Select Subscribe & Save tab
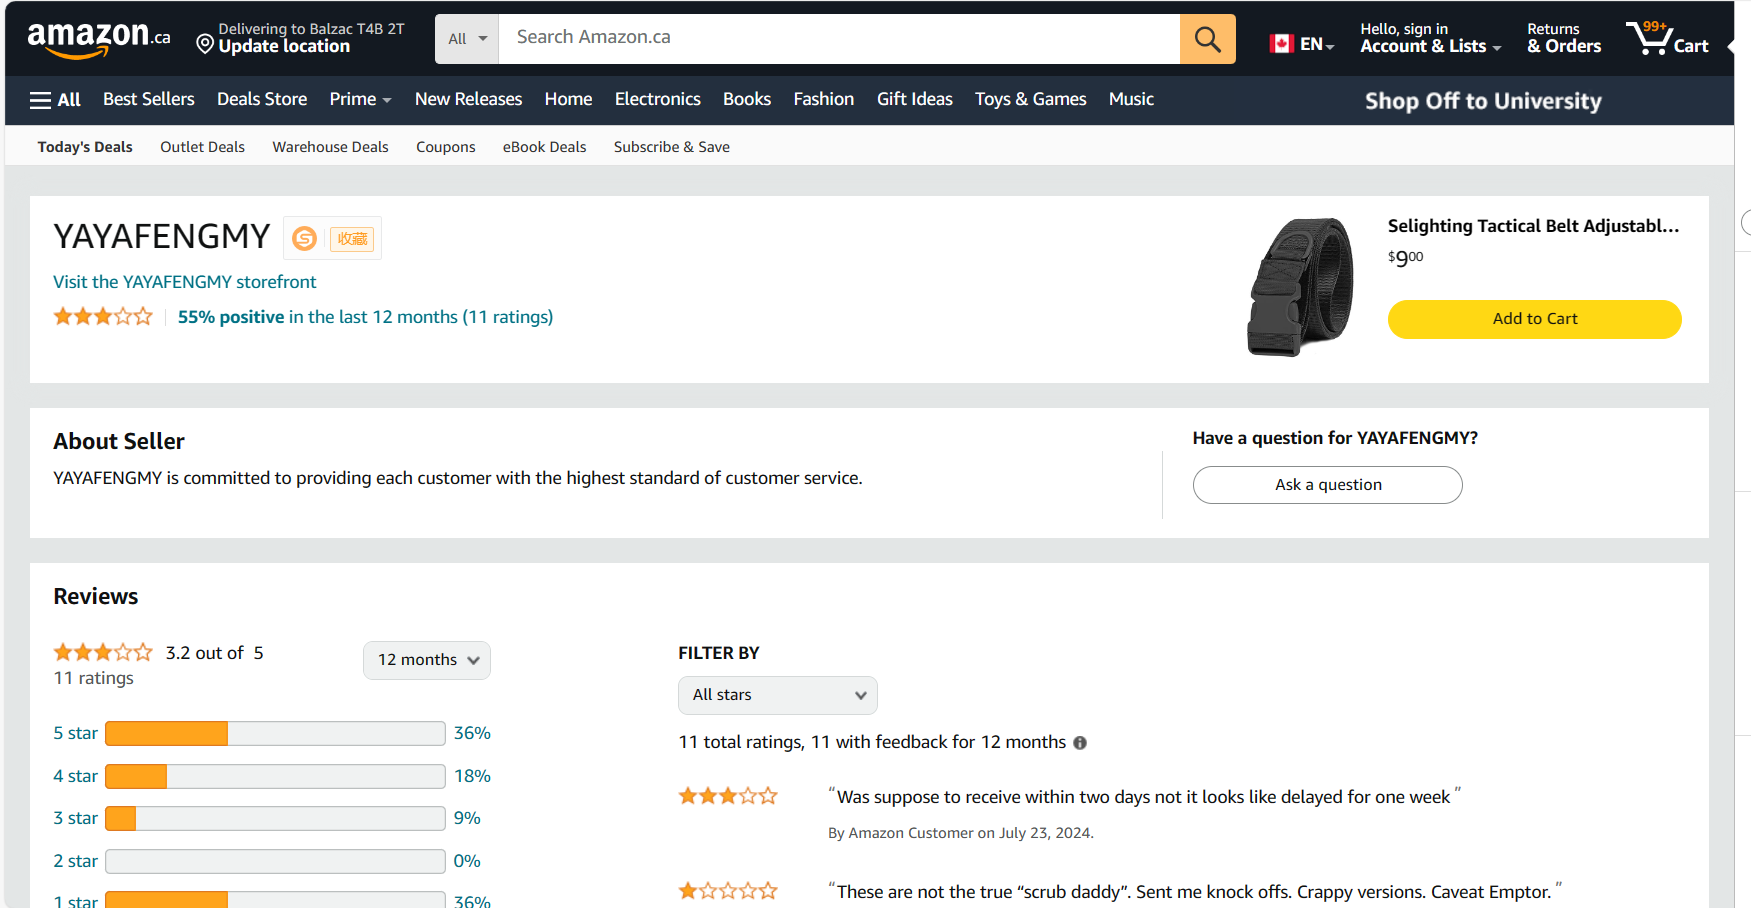The height and width of the screenshot is (908, 1751). (x=672, y=147)
